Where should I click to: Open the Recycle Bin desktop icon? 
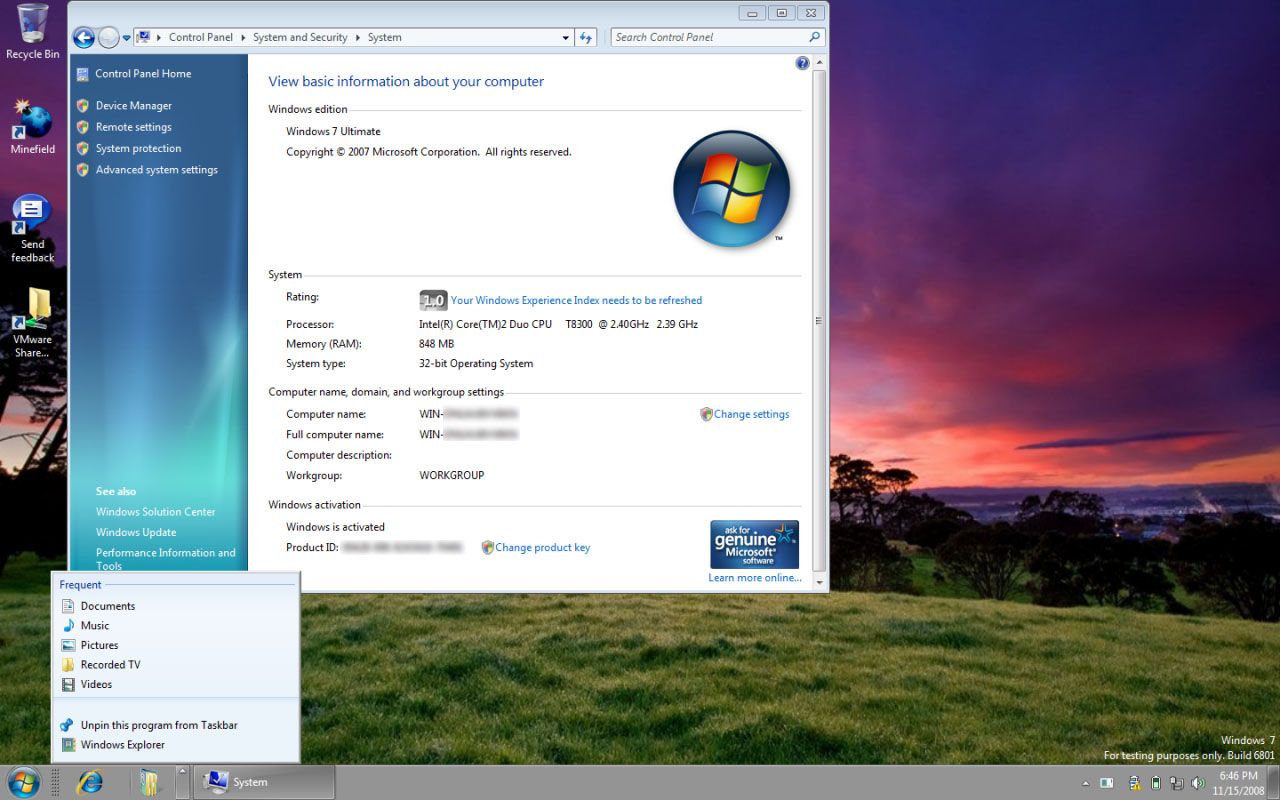click(x=33, y=32)
